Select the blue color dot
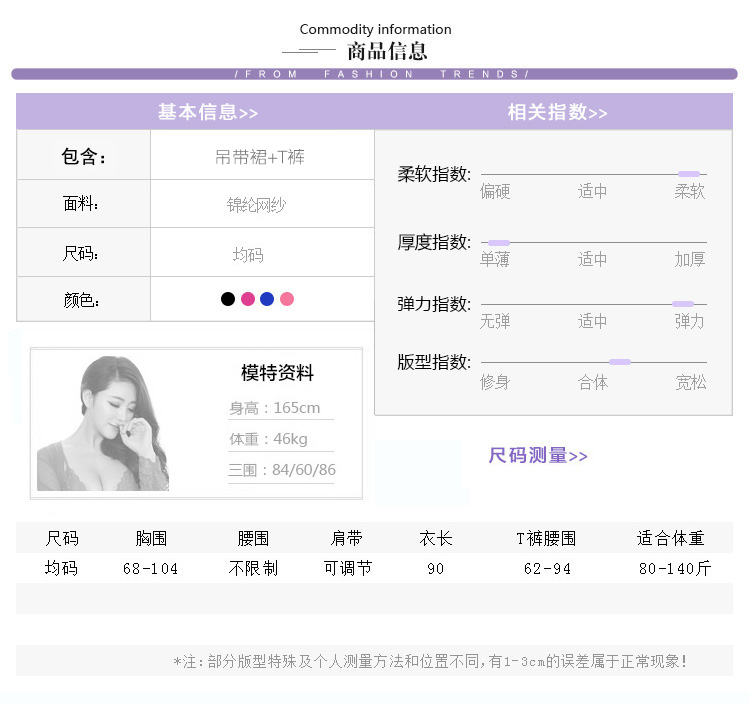Image resolution: width=750 pixels, height=703 pixels. [267, 299]
